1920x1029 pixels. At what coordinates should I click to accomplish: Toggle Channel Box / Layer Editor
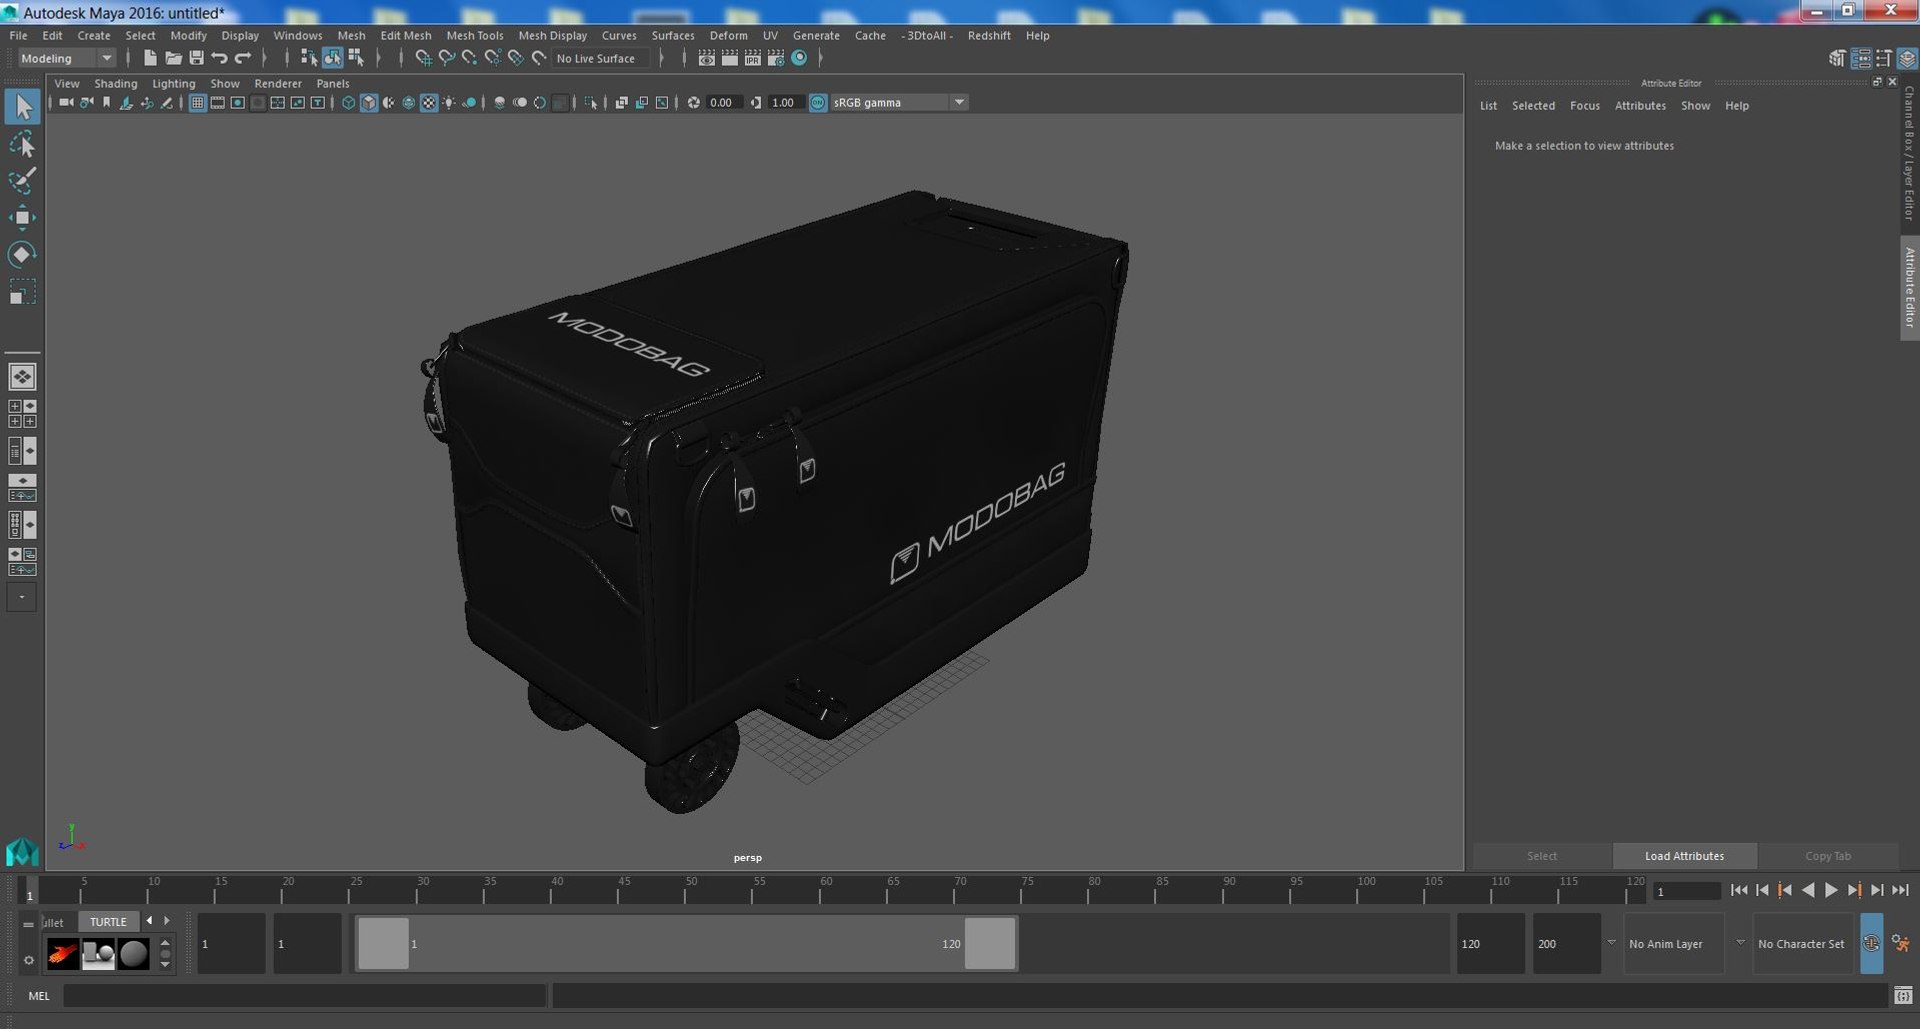coord(1907,58)
